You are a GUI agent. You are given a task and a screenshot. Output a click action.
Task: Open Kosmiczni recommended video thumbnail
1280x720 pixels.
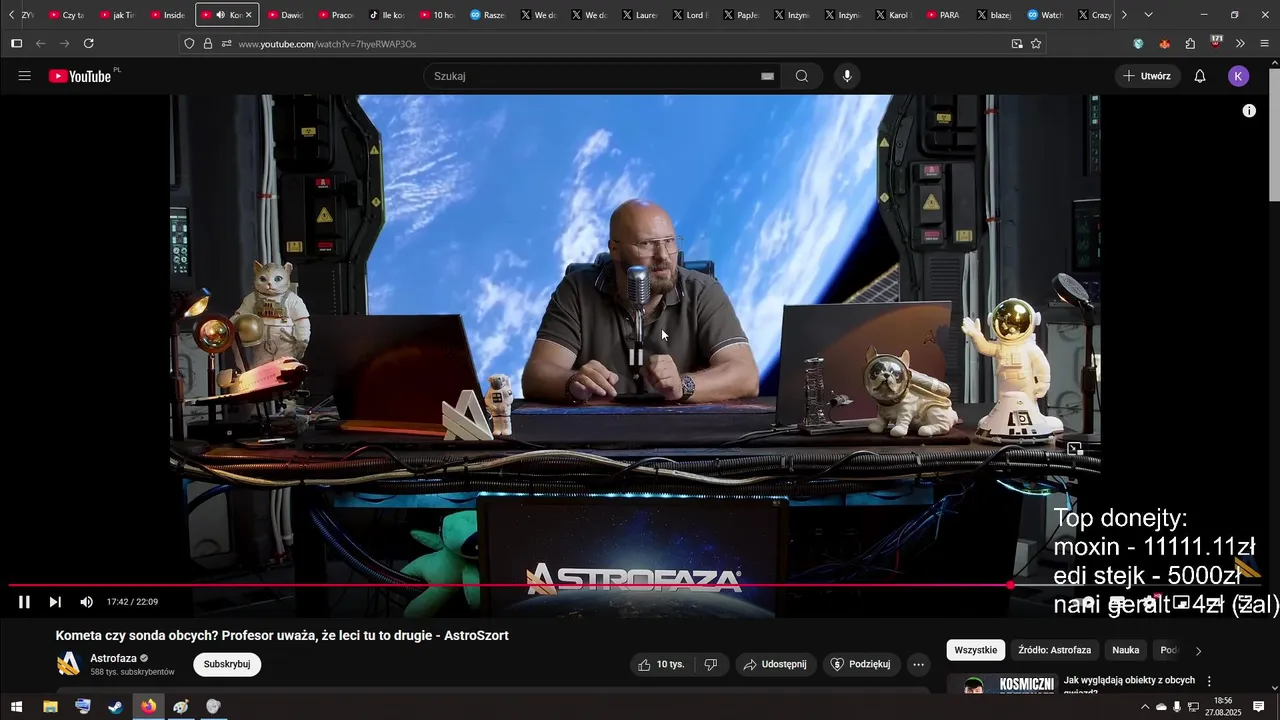pos(1001,683)
